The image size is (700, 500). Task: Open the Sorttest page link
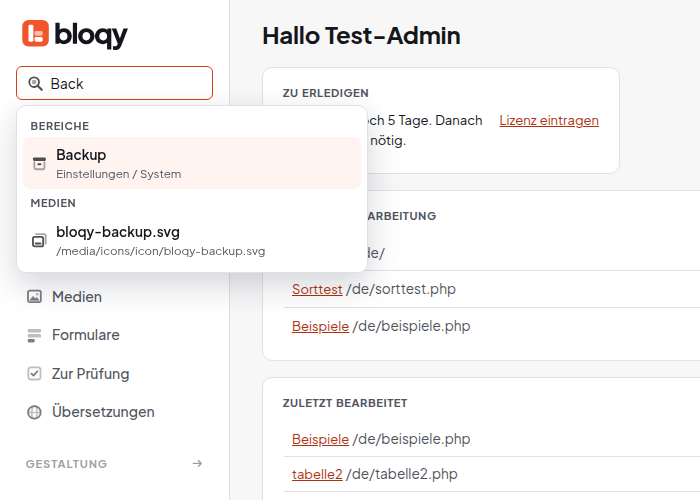[317, 289]
